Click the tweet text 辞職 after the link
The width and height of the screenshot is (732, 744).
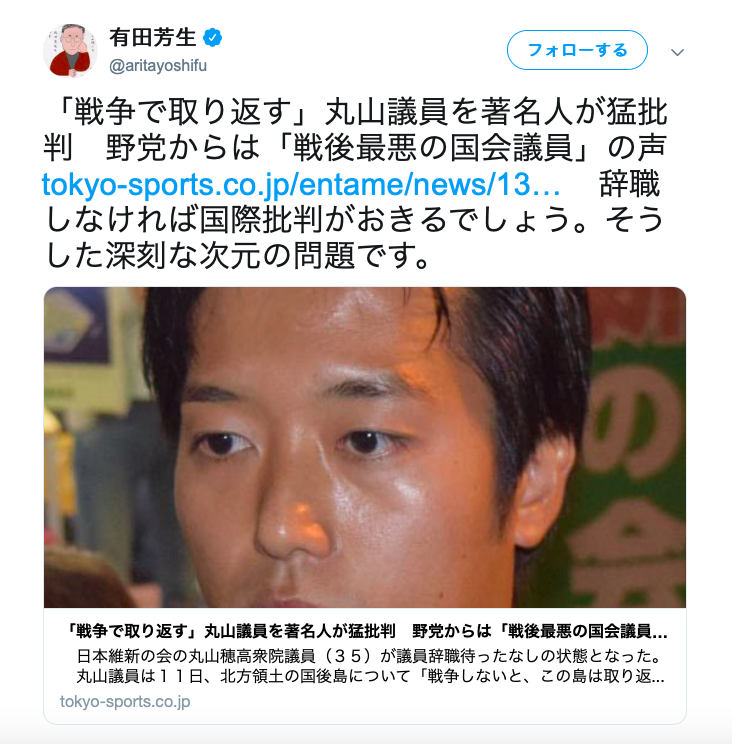(629, 184)
